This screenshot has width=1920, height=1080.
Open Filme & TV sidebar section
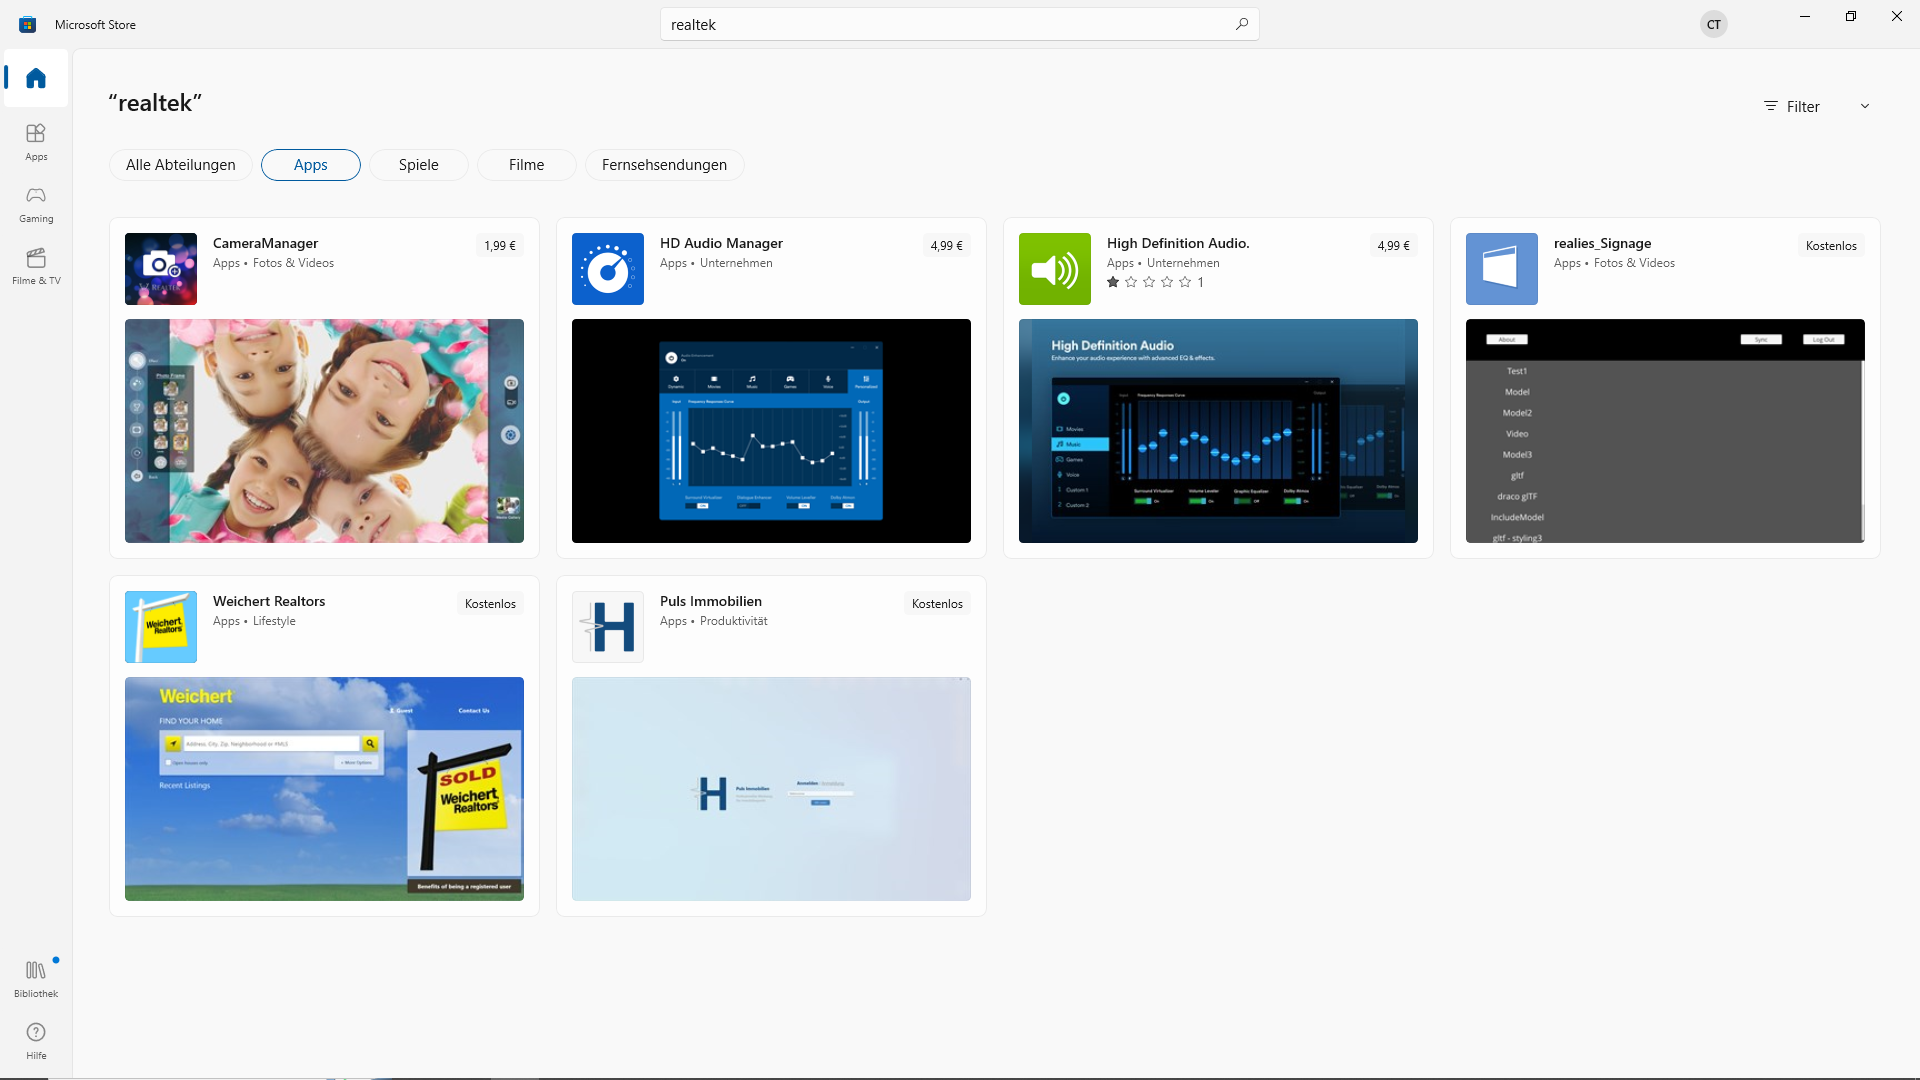click(x=36, y=265)
